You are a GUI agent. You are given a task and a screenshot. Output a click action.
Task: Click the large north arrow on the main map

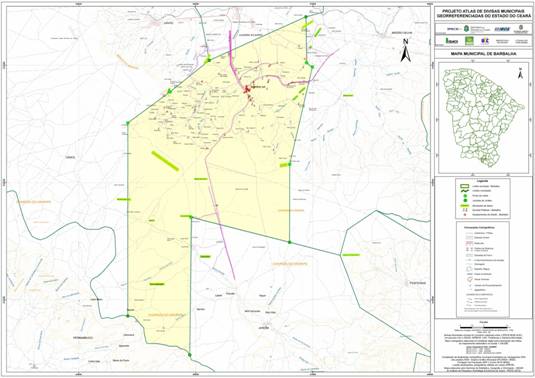pos(405,50)
